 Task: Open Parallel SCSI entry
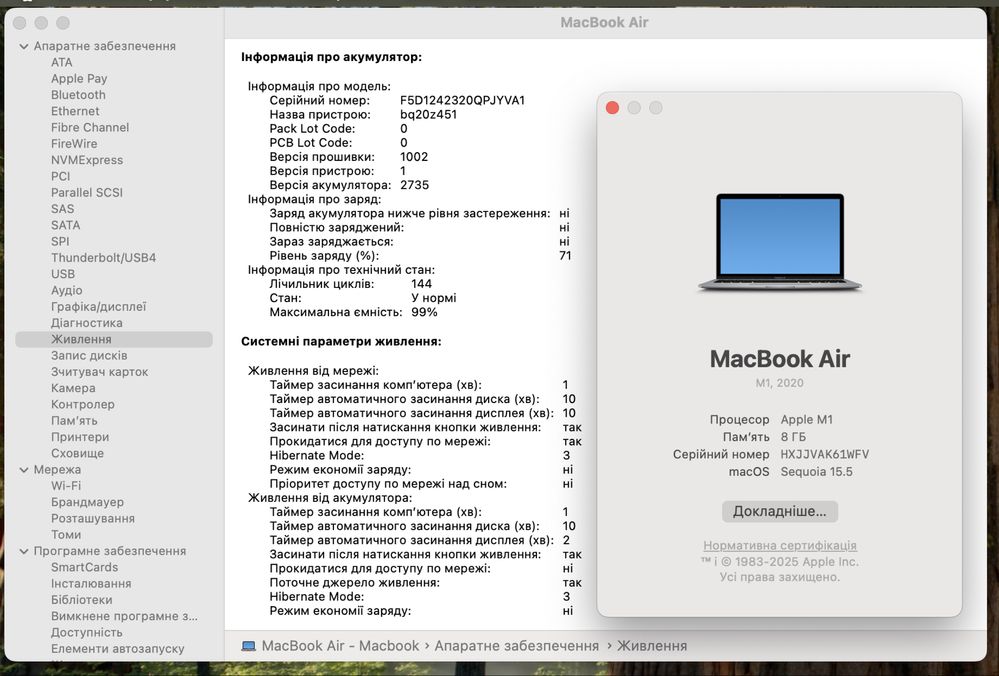tap(87, 192)
